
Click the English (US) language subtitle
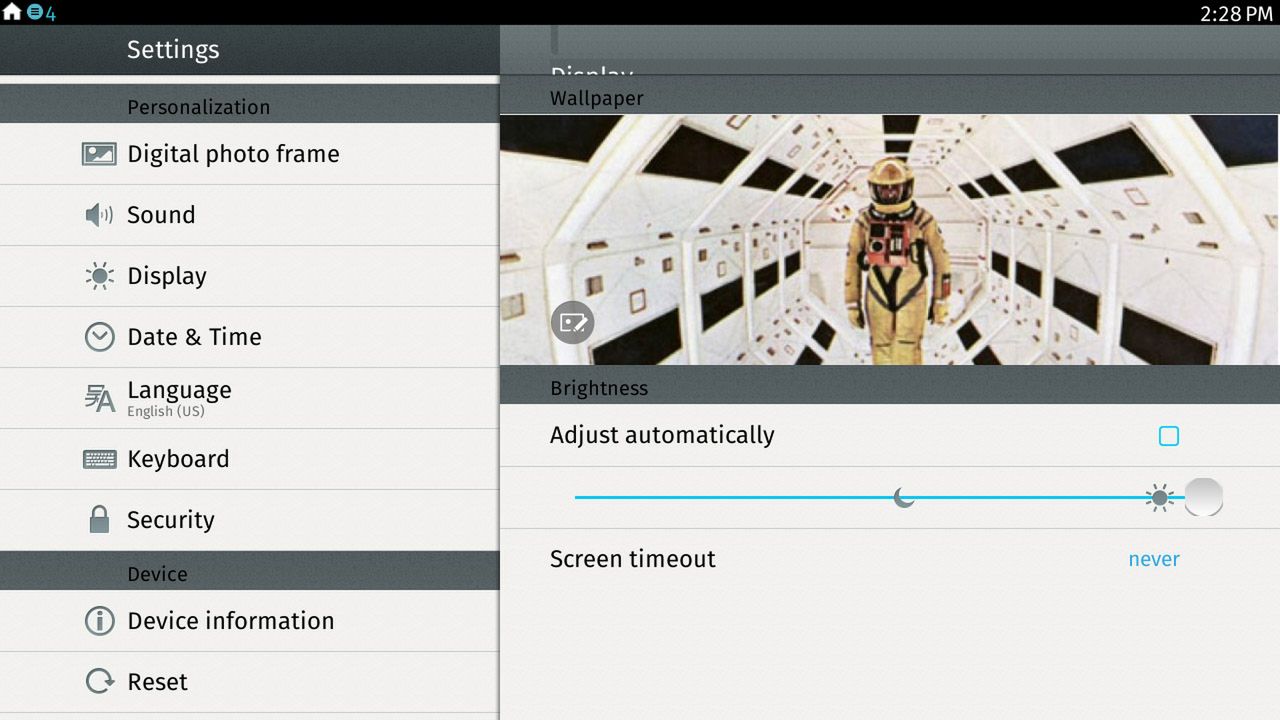(166, 412)
